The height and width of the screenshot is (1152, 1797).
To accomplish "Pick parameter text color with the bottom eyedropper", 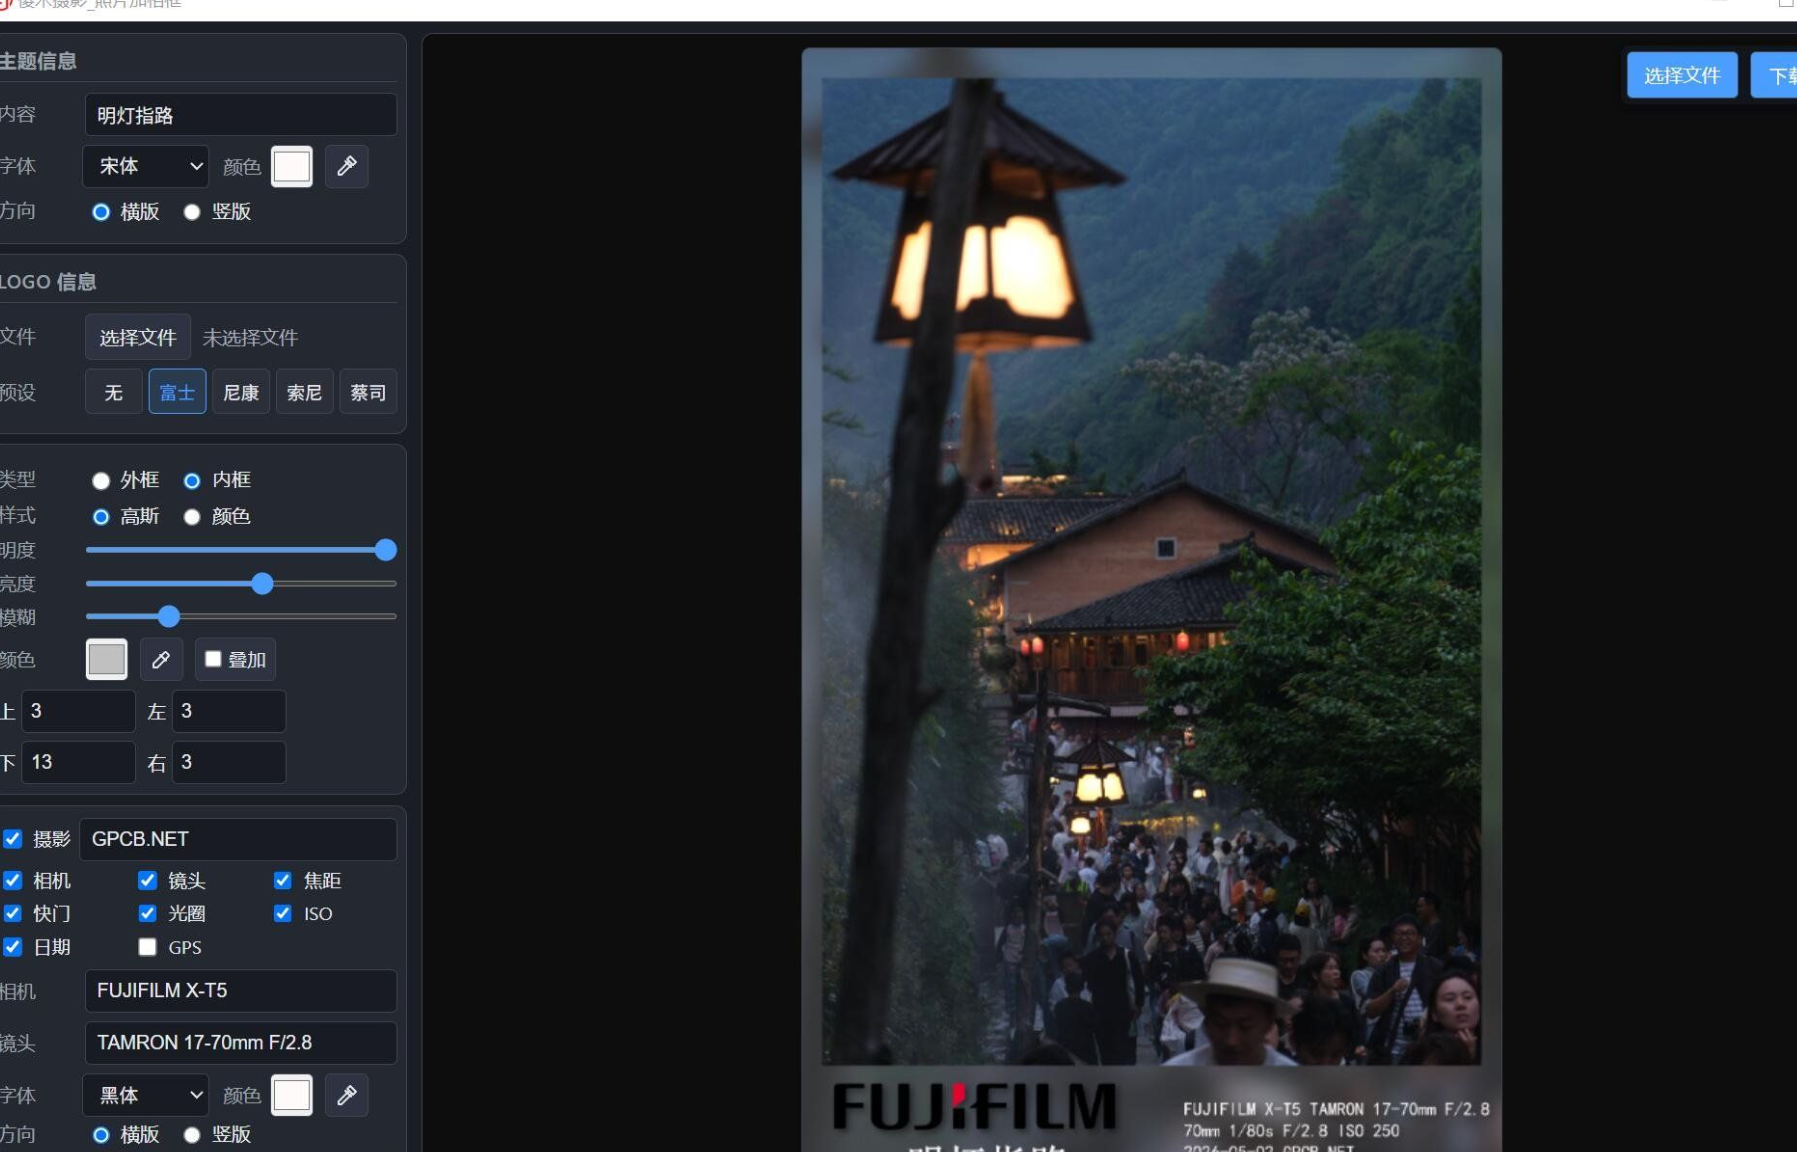I will coord(347,1095).
